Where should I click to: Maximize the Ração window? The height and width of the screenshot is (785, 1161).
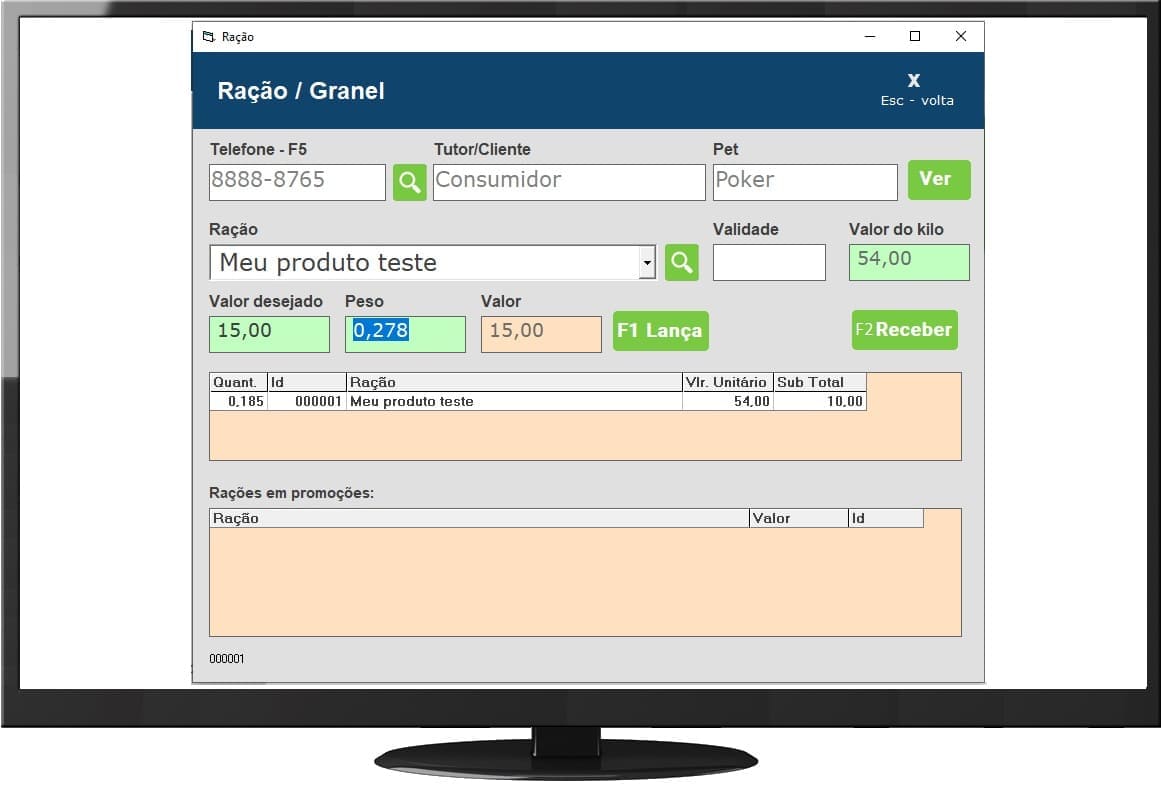point(914,37)
